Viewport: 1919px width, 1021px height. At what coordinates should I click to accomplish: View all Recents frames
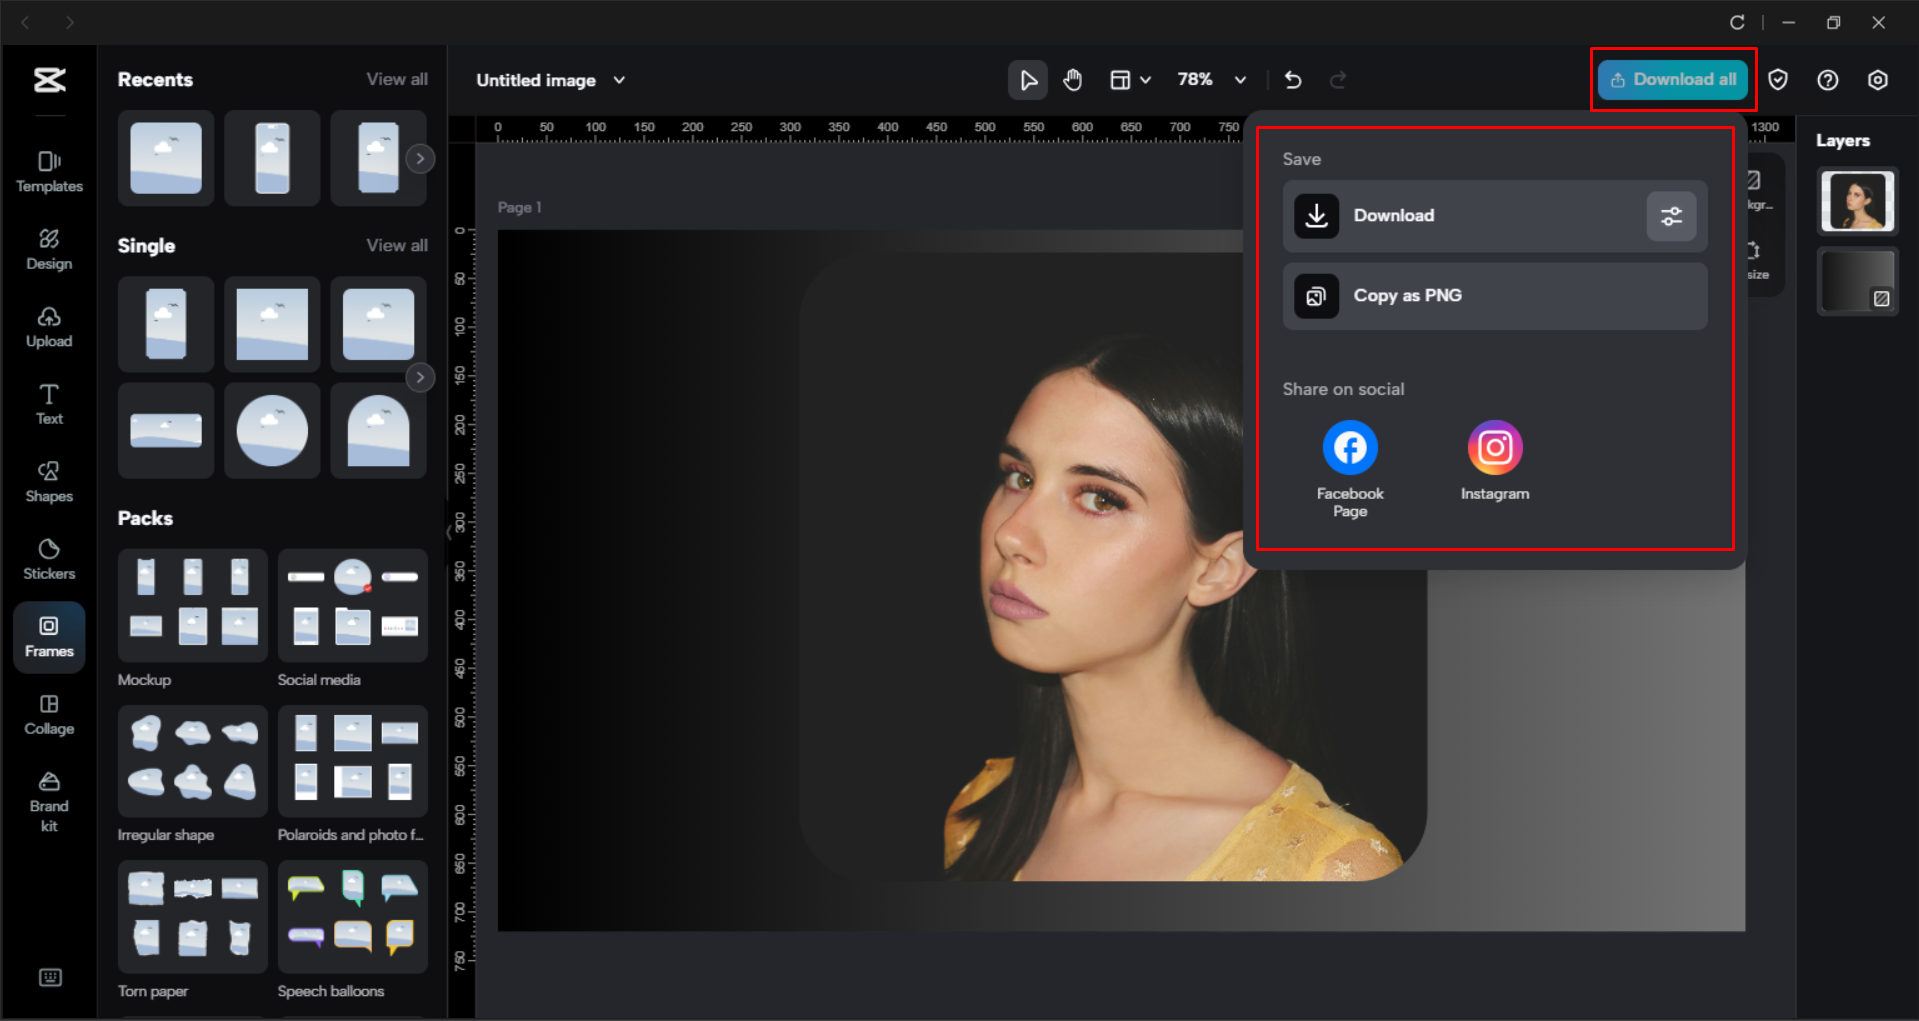[x=396, y=79]
